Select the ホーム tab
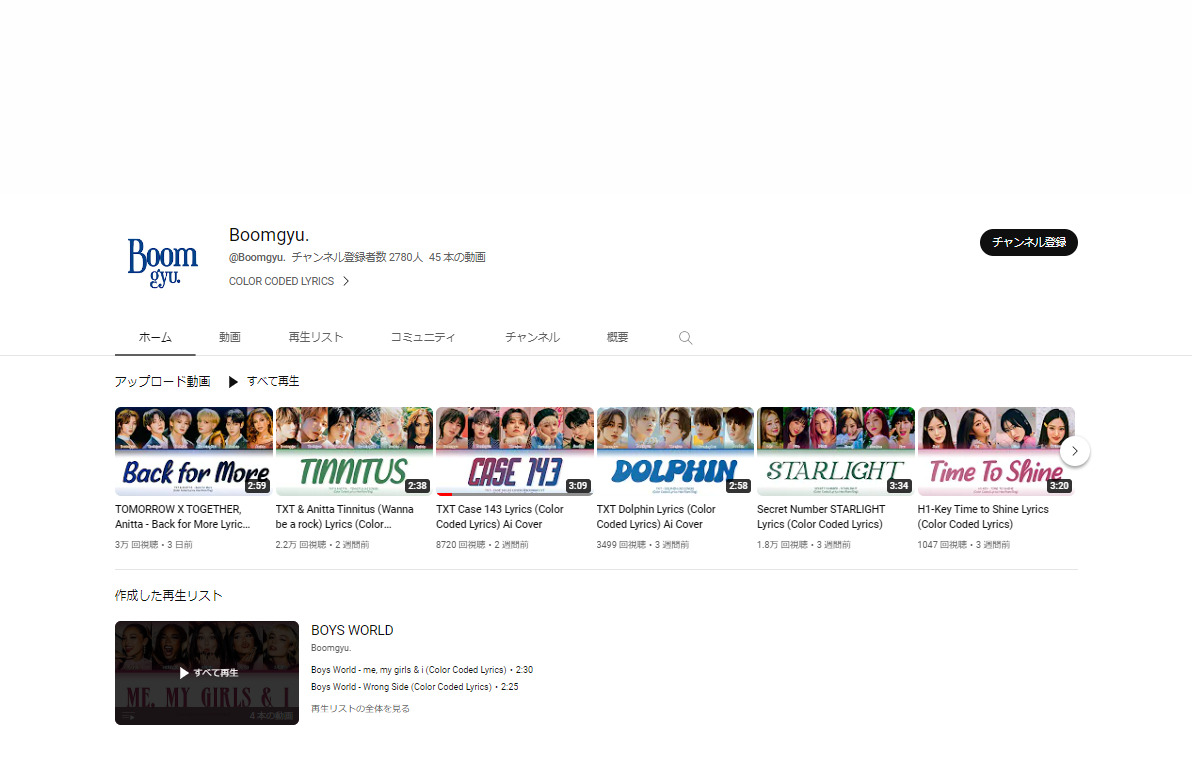1192x762 pixels. (155, 337)
